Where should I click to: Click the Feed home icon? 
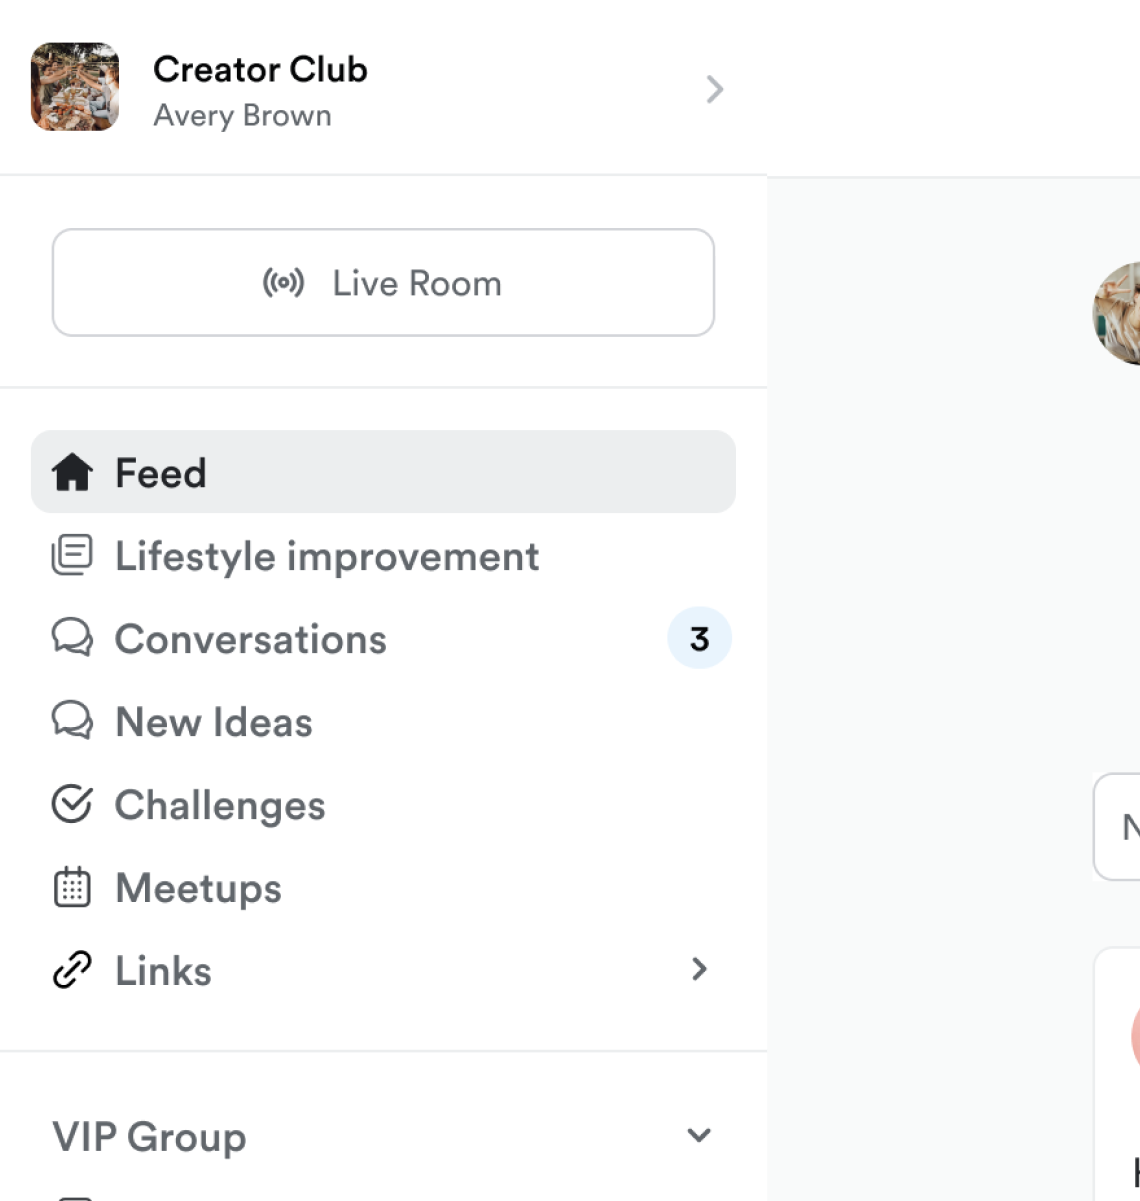[72, 472]
